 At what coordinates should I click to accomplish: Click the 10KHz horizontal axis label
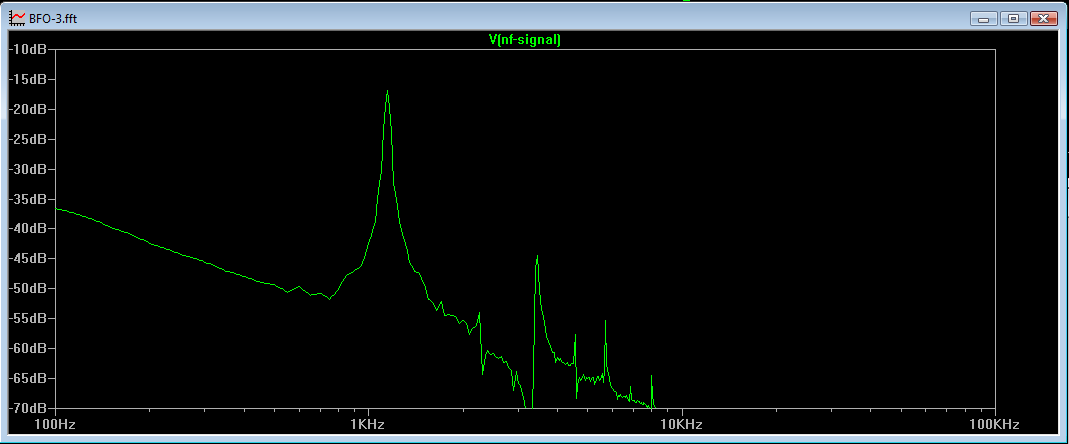click(x=682, y=424)
